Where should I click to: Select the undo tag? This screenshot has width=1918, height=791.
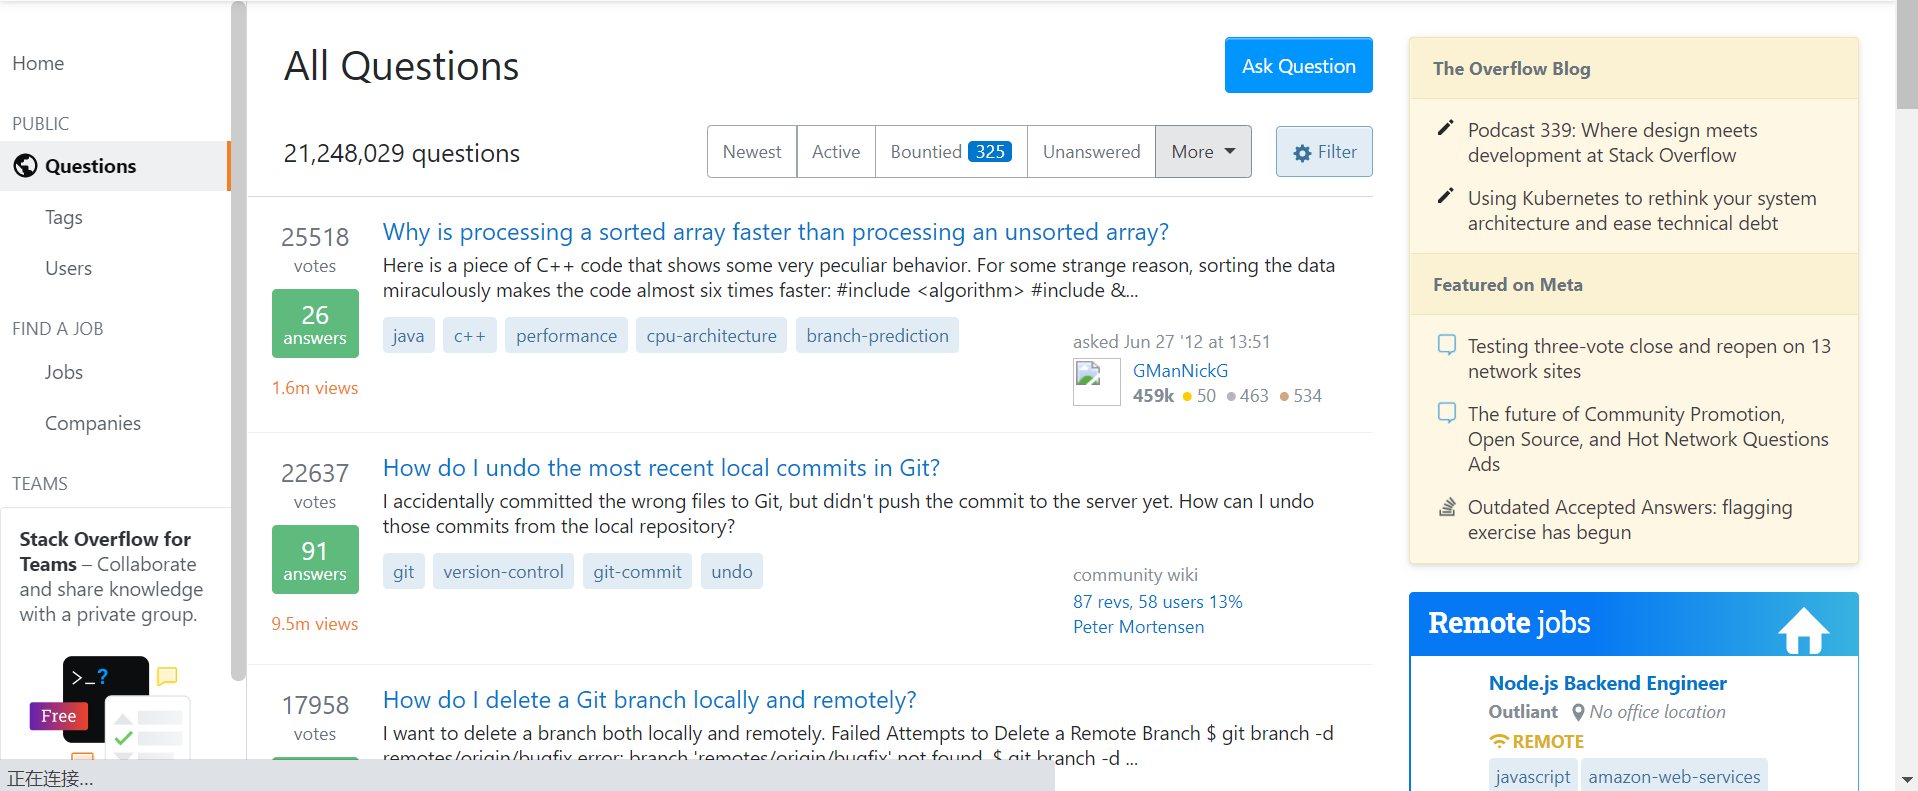(732, 572)
